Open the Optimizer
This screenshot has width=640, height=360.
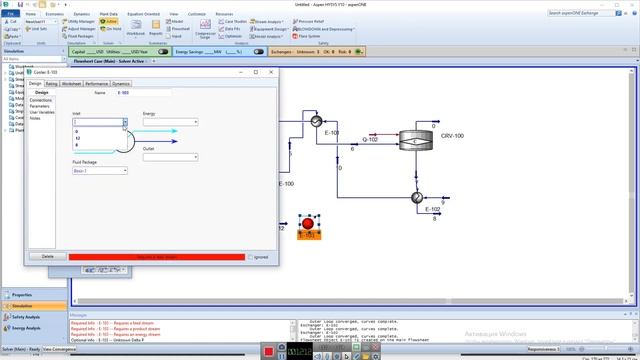click(230, 36)
